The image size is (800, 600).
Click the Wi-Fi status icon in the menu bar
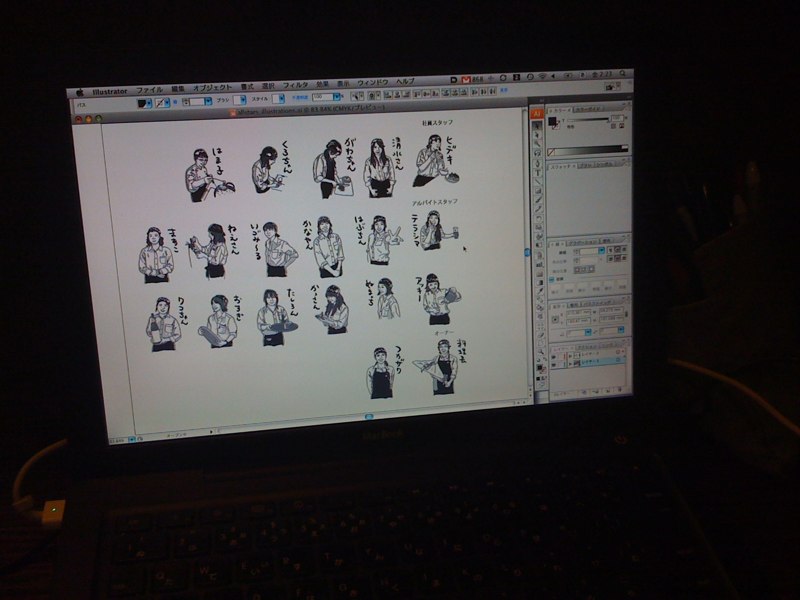[541, 77]
